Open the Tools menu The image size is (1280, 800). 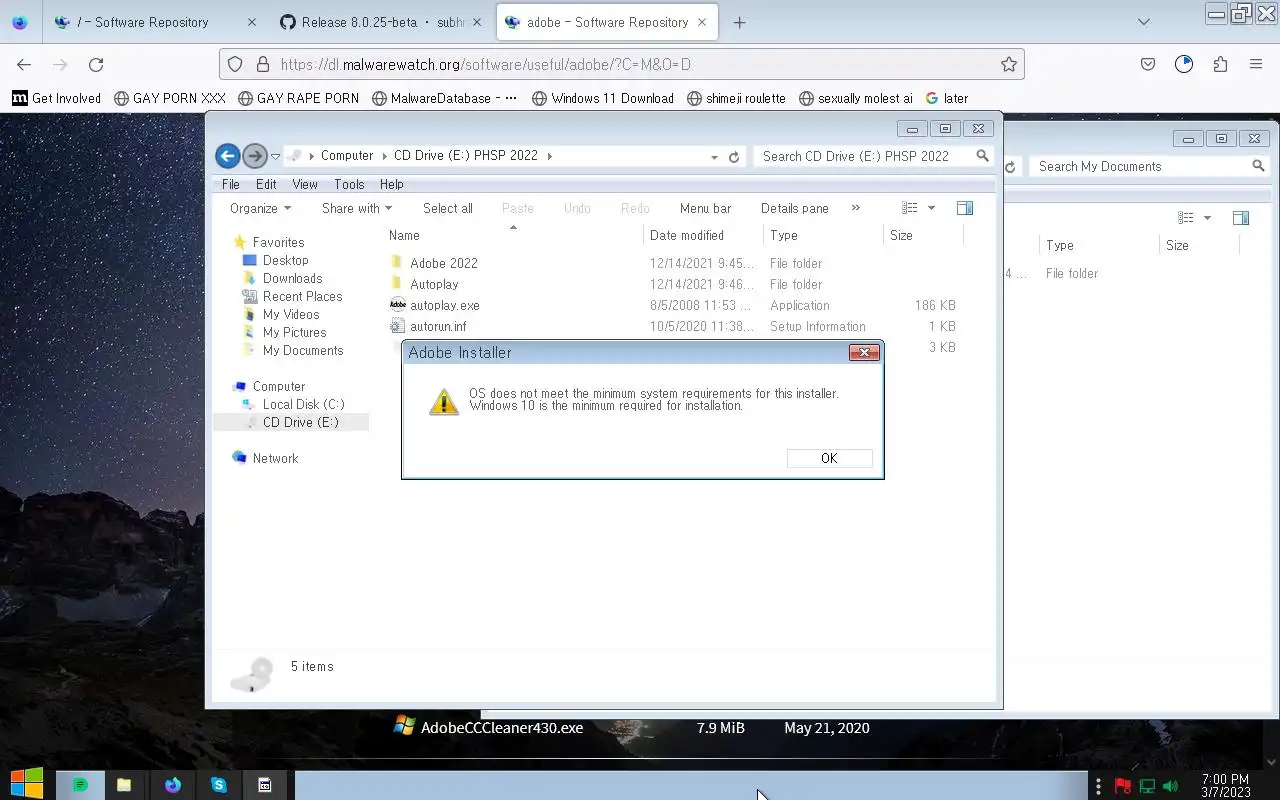coord(349,184)
